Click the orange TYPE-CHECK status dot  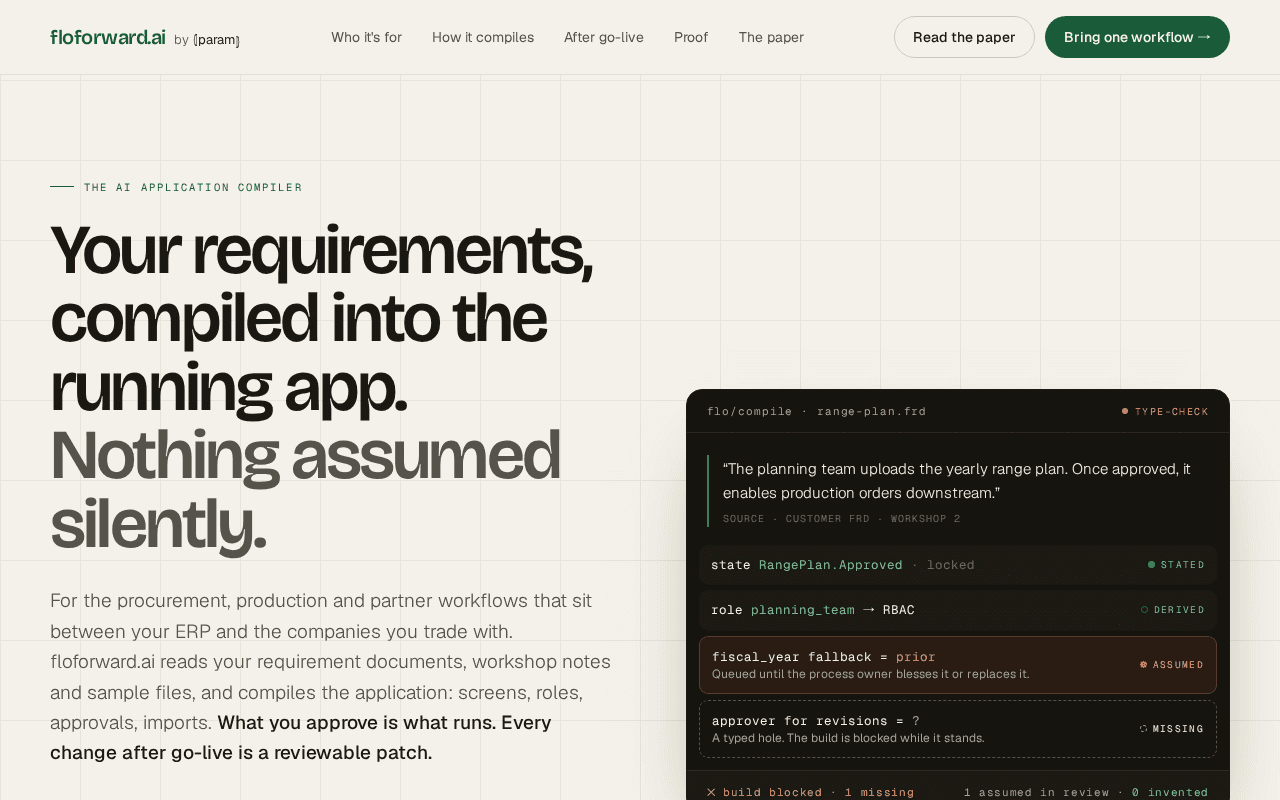point(1125,411)
